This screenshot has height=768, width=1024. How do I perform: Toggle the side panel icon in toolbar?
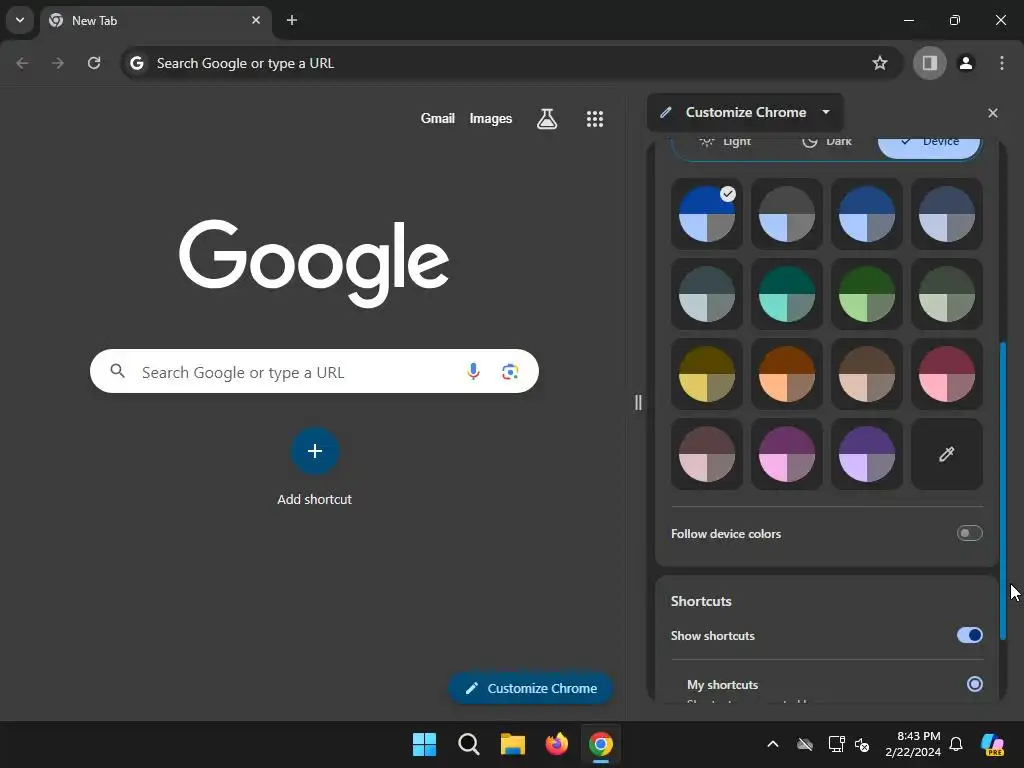pyautogui.click(x=929, y=63)
